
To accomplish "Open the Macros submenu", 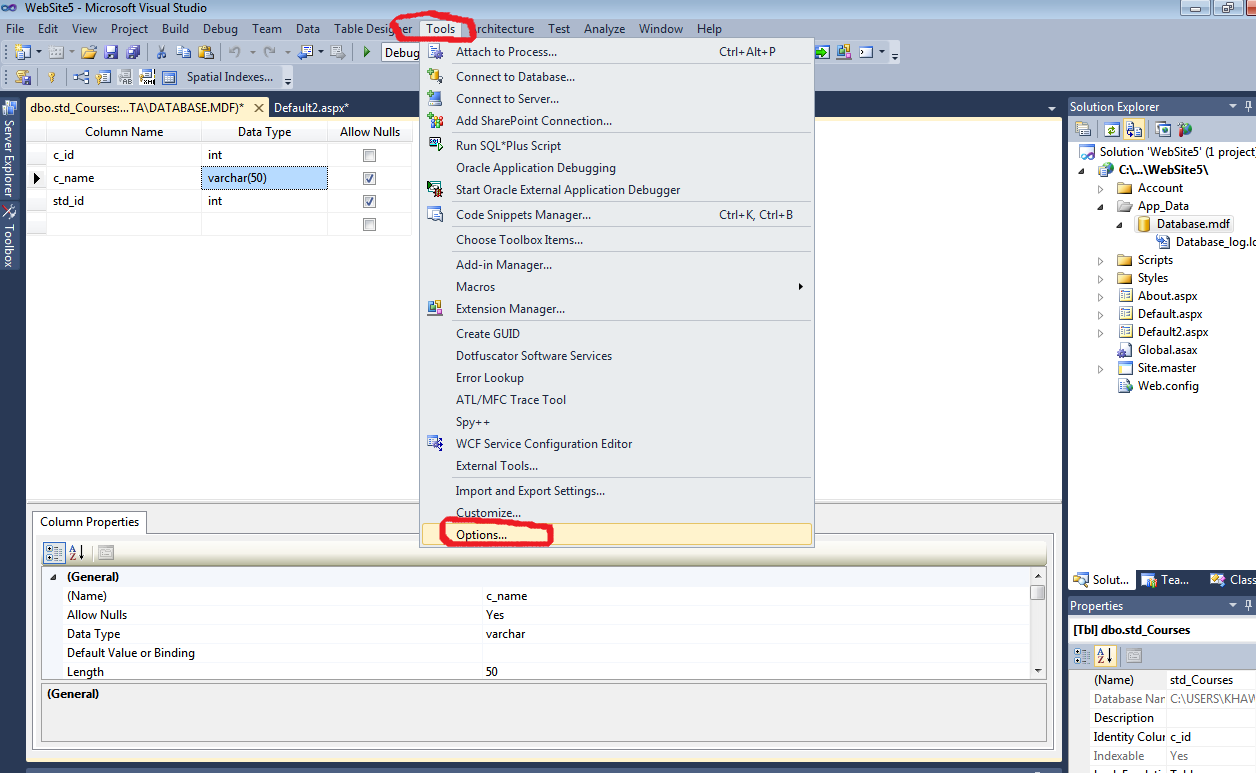I will pyautogui.click(x=476, y=287).
